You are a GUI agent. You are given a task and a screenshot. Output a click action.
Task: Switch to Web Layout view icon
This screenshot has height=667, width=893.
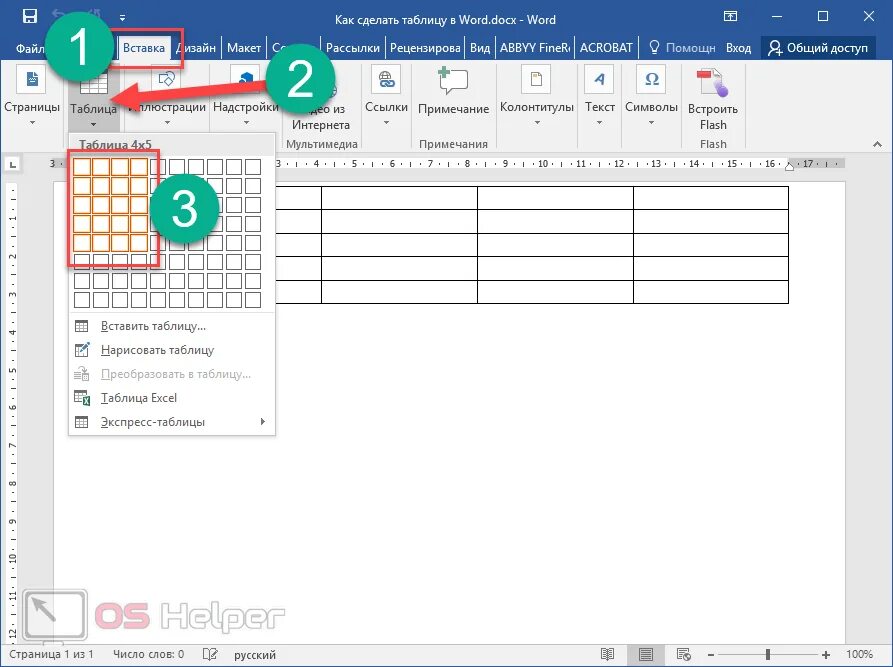point(683,654)
